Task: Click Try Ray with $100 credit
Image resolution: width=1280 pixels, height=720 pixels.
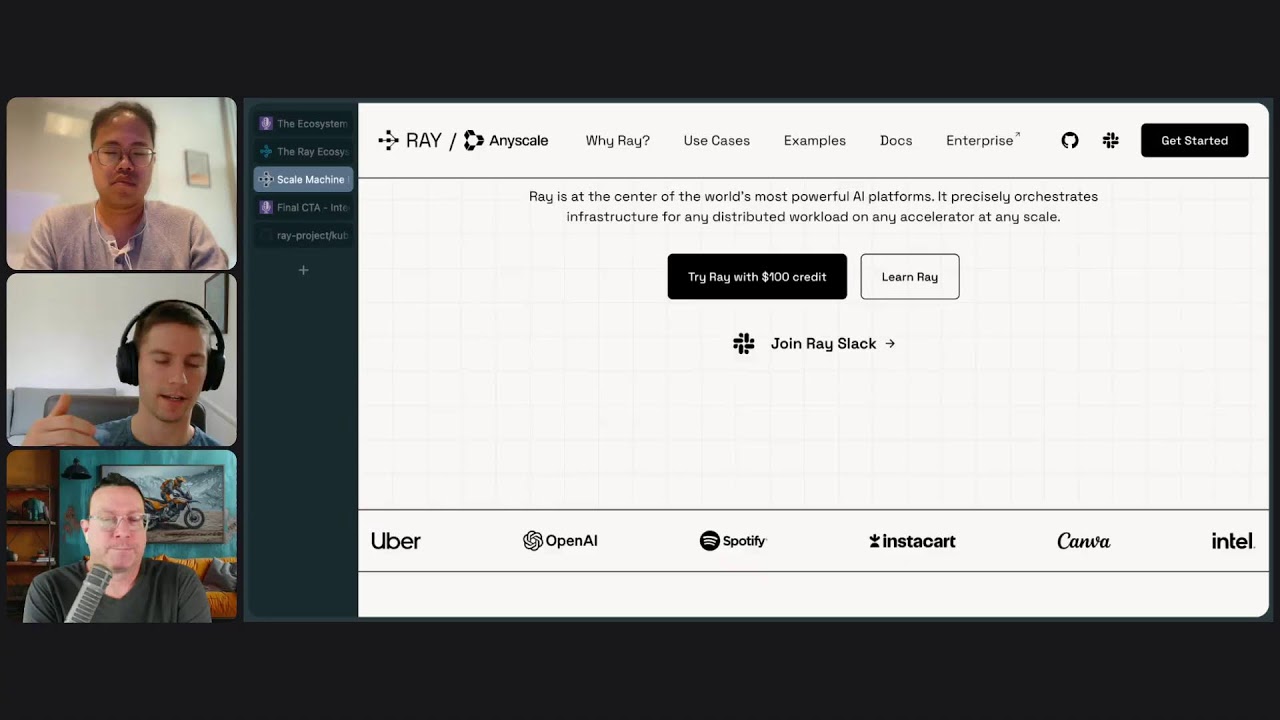Action: click(x=757, y=277)
